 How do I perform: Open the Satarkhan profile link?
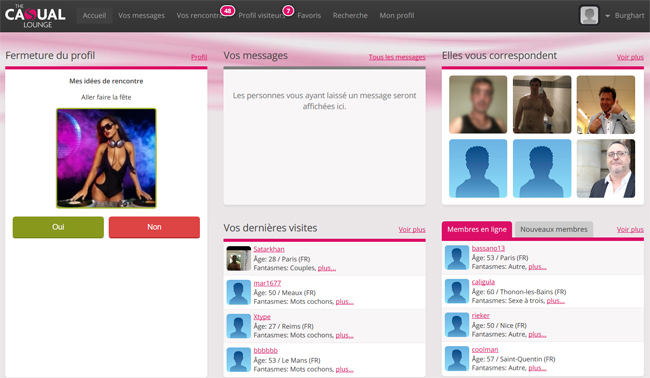[269, 249]
